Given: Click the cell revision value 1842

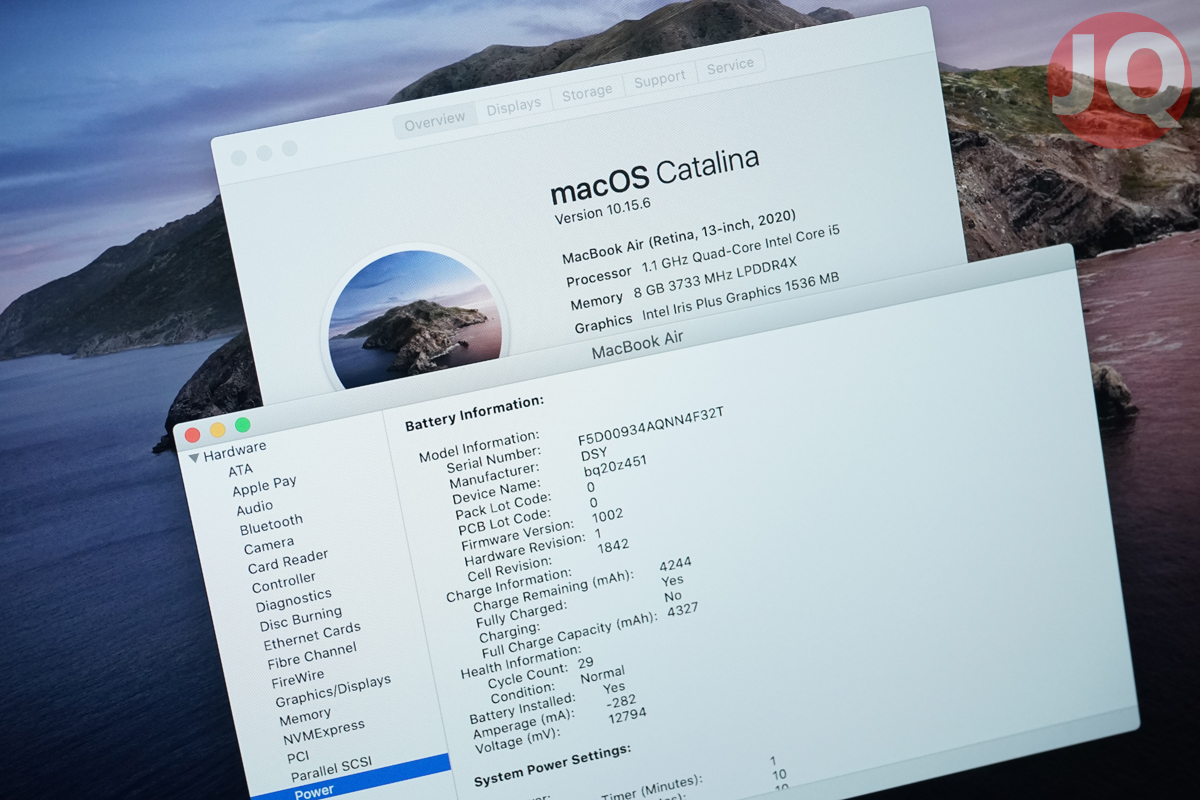Looking at the screenshot, I should pos(612,547).
